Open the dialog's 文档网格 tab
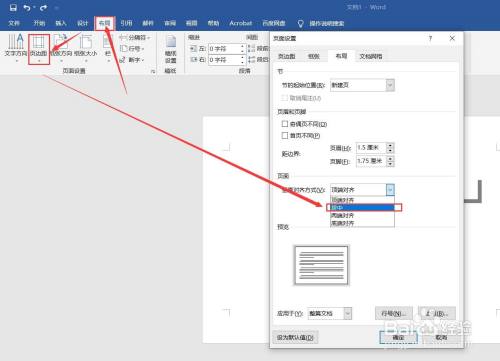Image resolution: width=500 pixels, height=361 pixels. coord(371,56)
